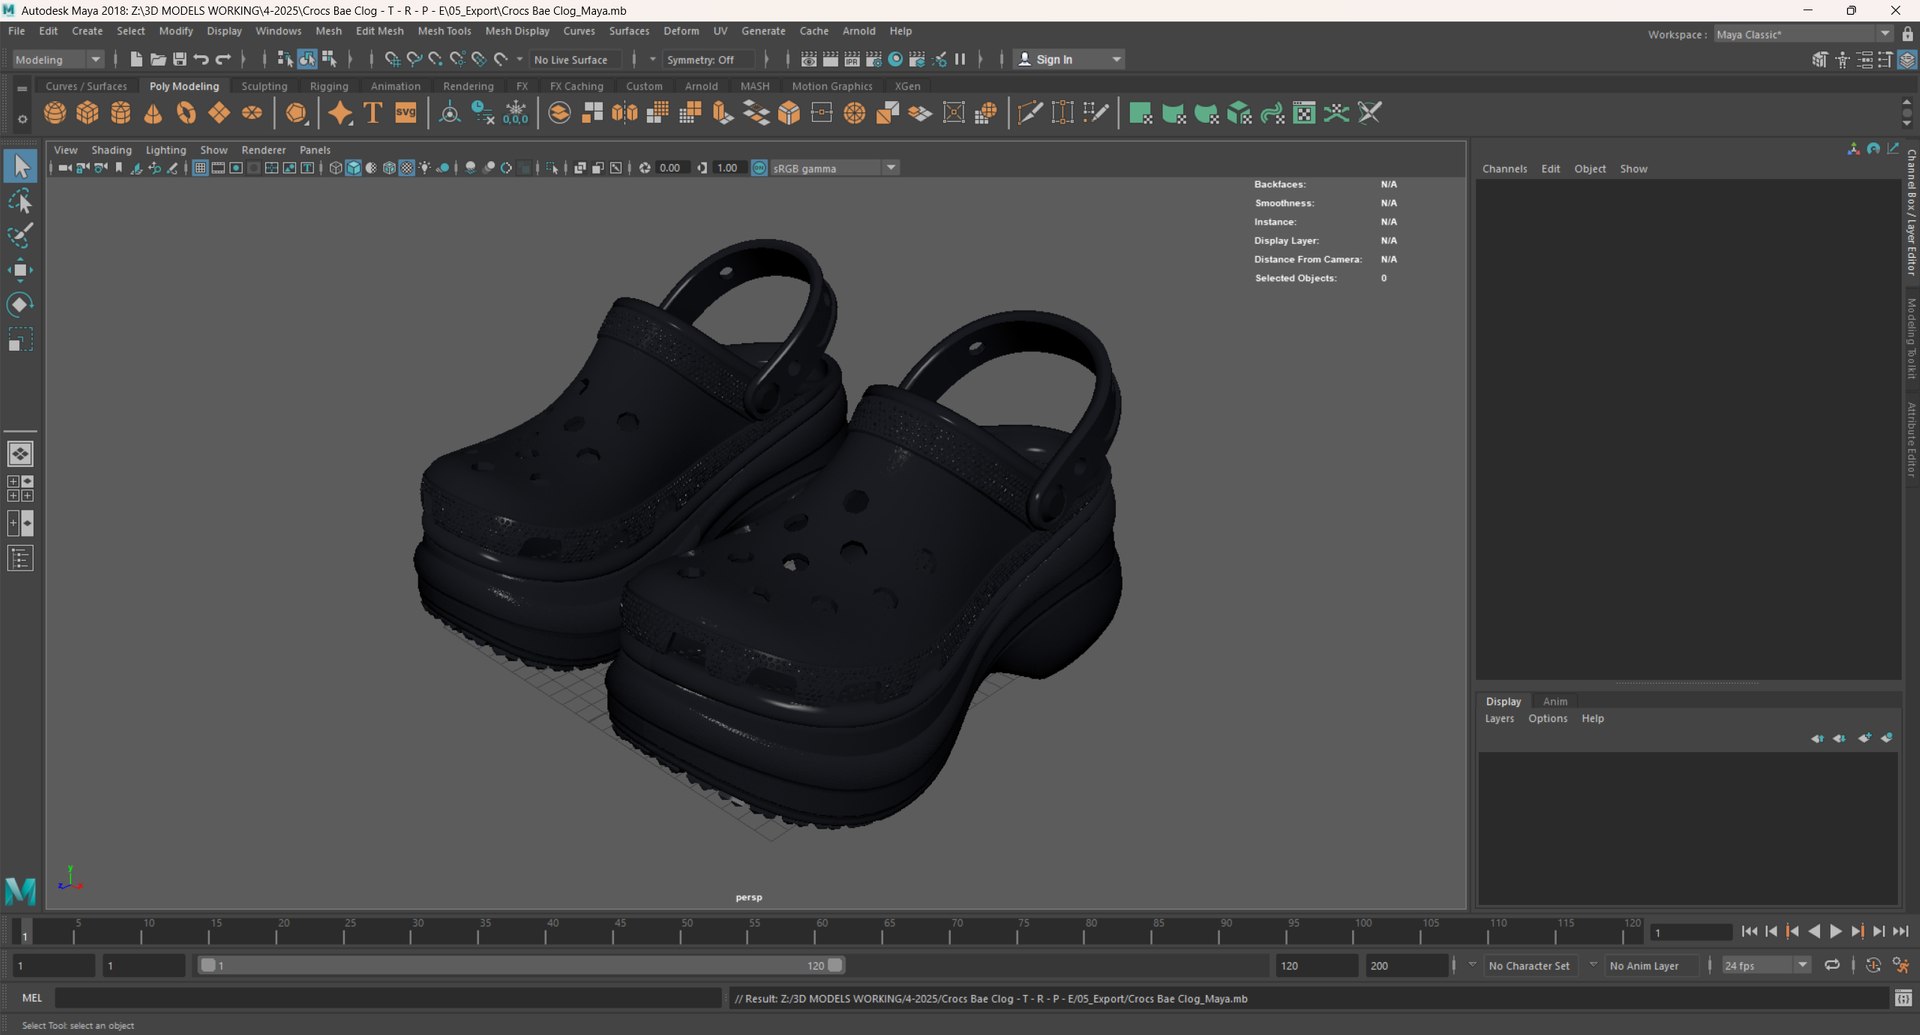Switch to the Sculpting shelf tab
Screen dimensions: 1920x1035
pyautogui.click(x=264, y=86)
